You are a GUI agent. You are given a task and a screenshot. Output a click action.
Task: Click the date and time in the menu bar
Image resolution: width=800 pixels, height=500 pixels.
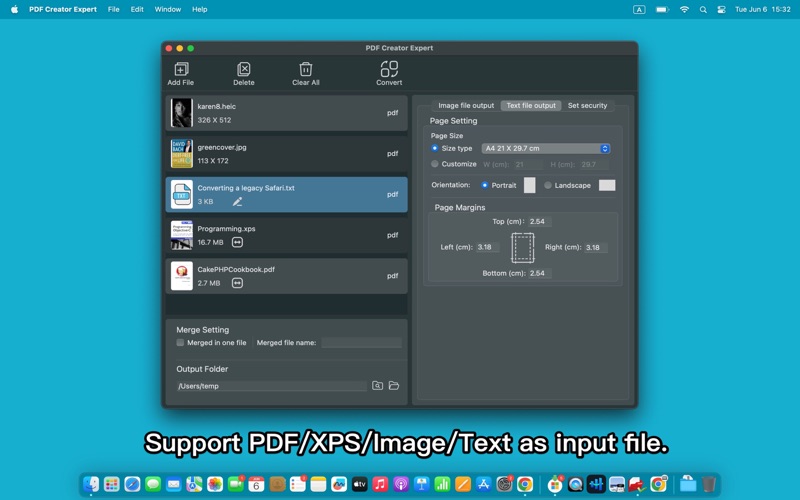763,9
